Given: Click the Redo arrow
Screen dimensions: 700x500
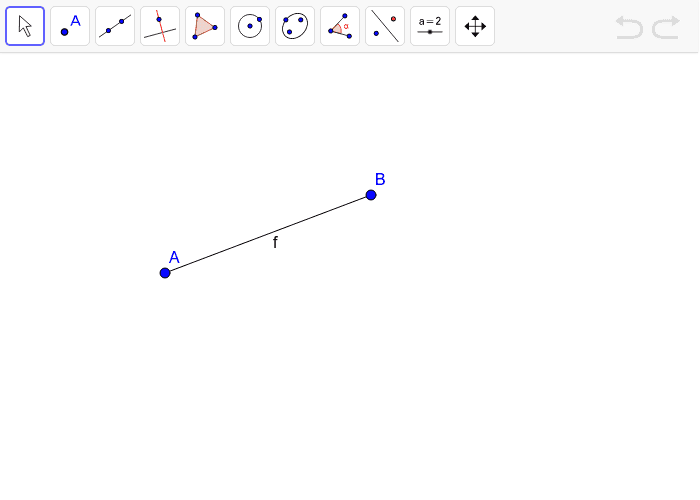Looking at the screenshot, I should (666, 27).
